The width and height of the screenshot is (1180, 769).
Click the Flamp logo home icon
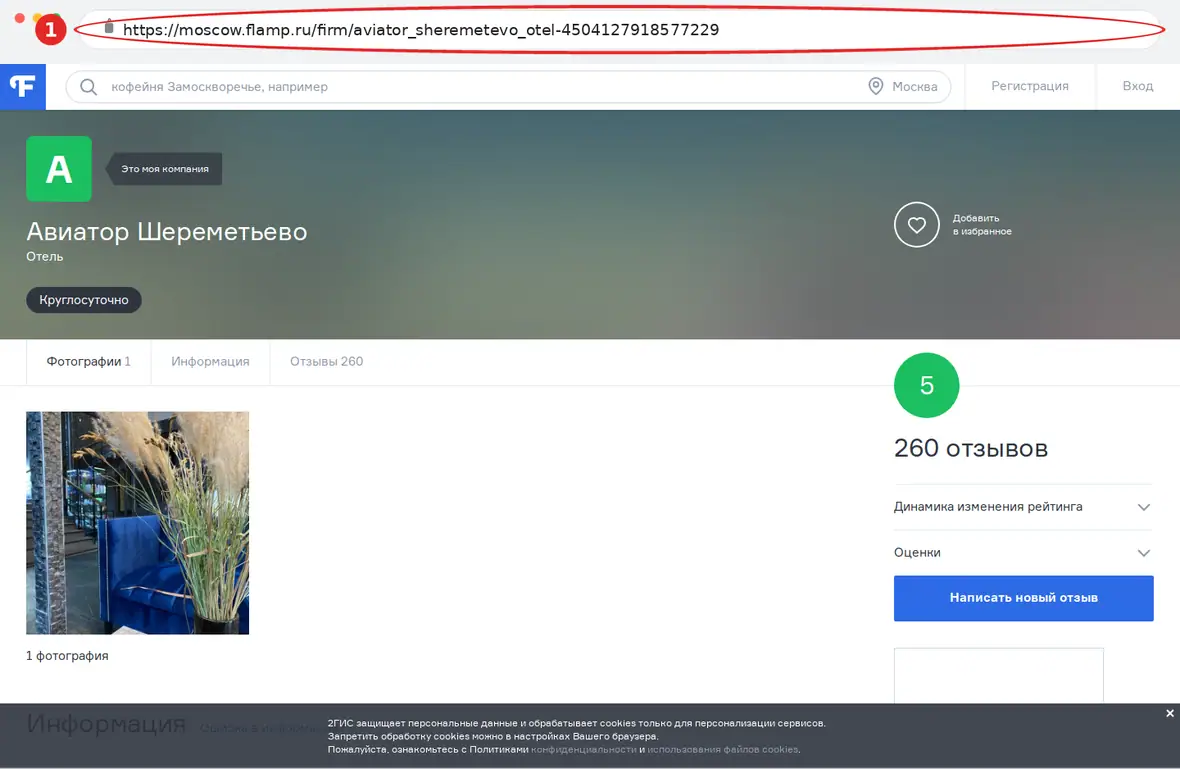coord(23,87)
